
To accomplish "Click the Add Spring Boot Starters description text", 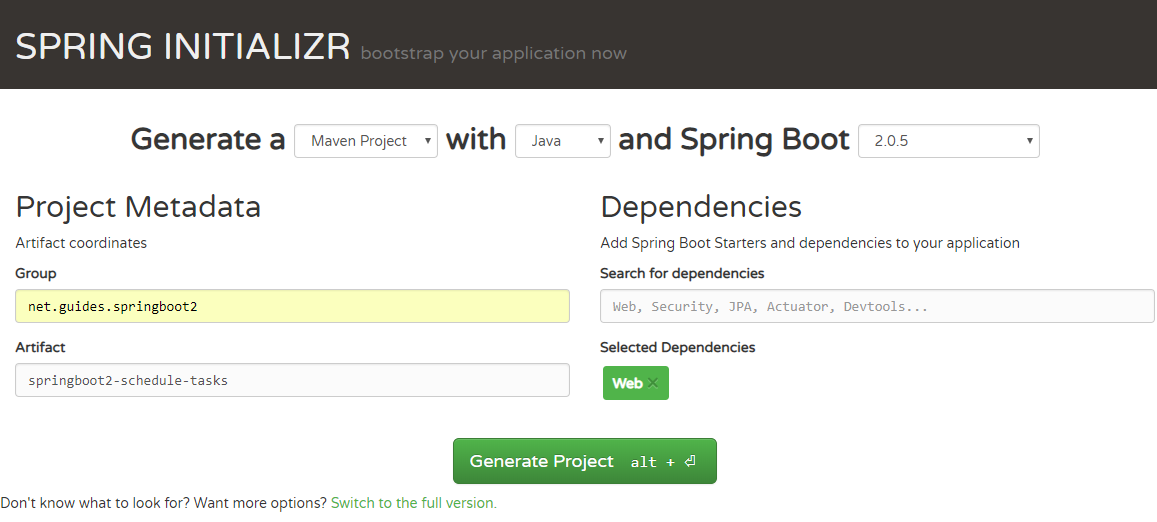I will (x=810, y=243).
